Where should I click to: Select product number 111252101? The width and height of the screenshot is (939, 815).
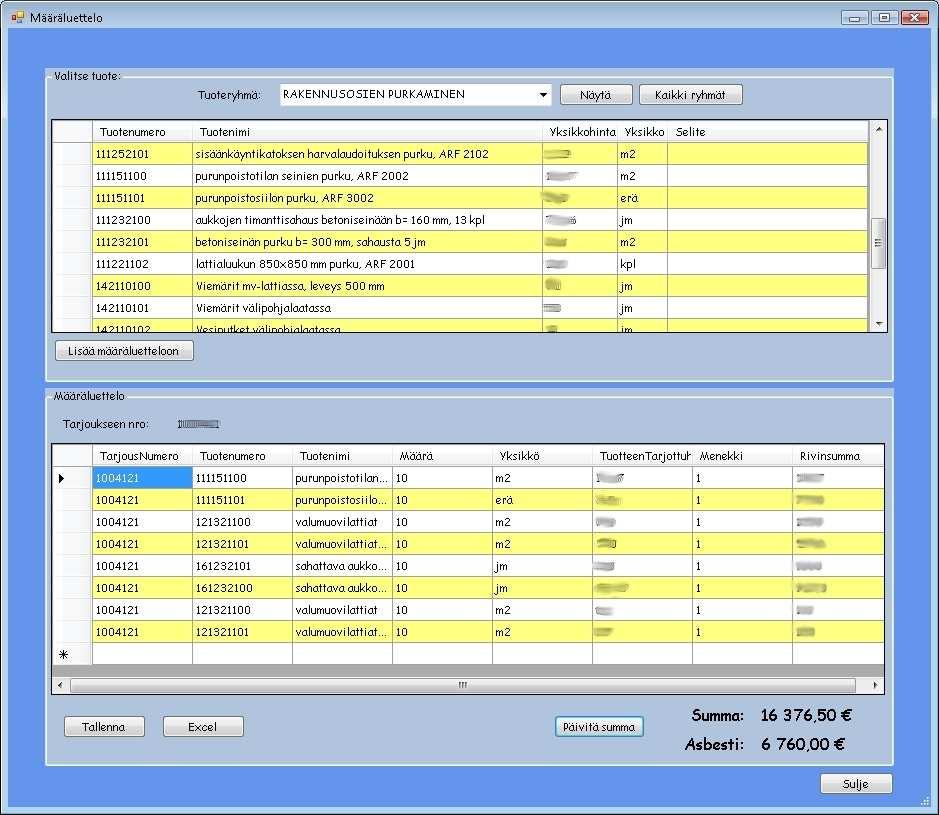click(x=143, y=154)
